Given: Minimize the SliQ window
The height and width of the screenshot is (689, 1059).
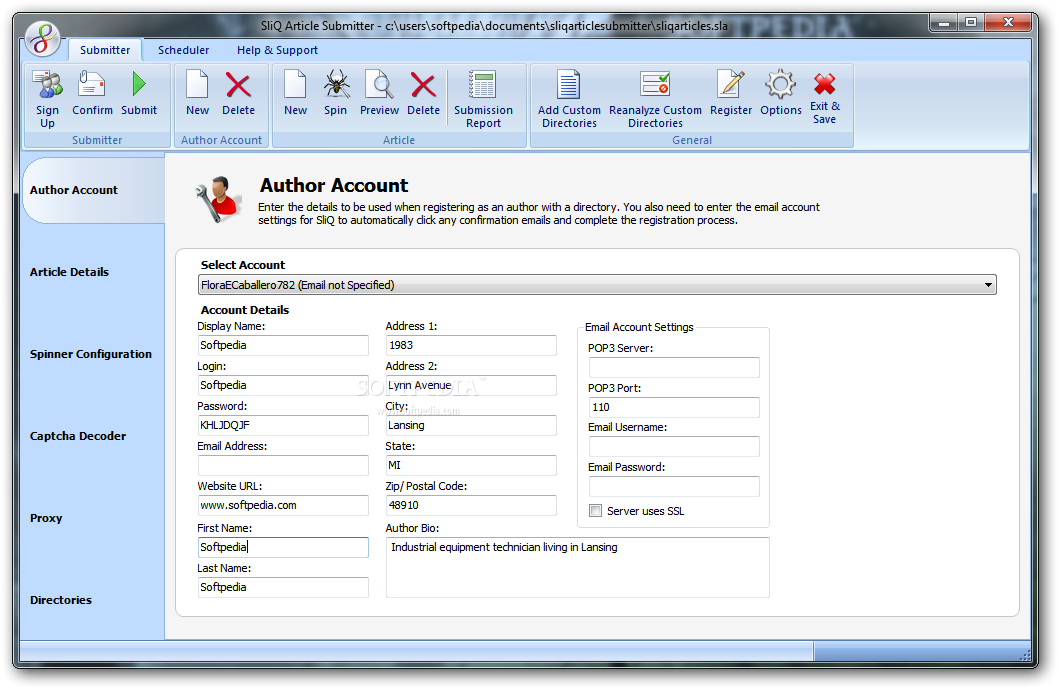Looking at the screenshot, I should click(x=944, y=23).
